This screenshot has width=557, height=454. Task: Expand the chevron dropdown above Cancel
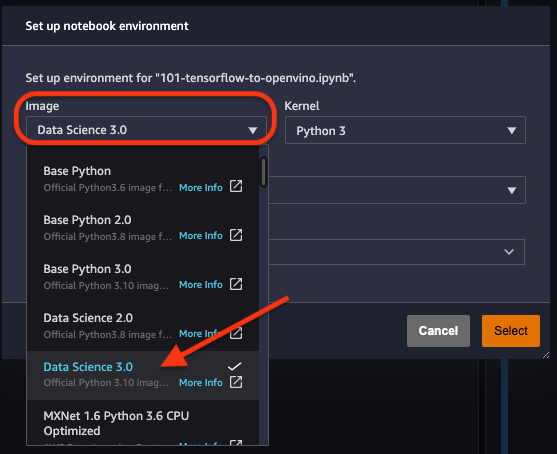(397, 252)
